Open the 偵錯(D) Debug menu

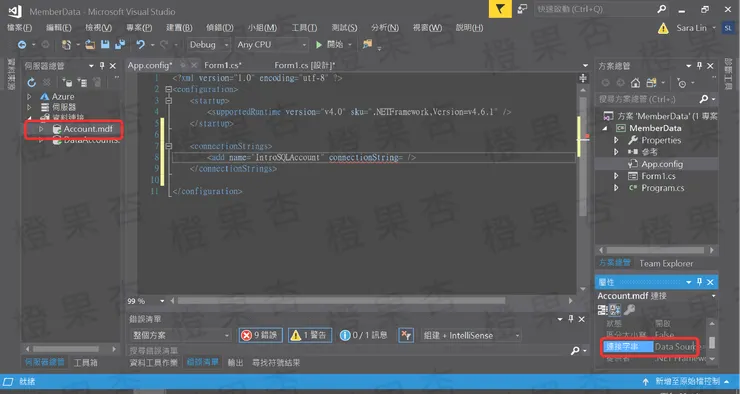coord(220,28)
